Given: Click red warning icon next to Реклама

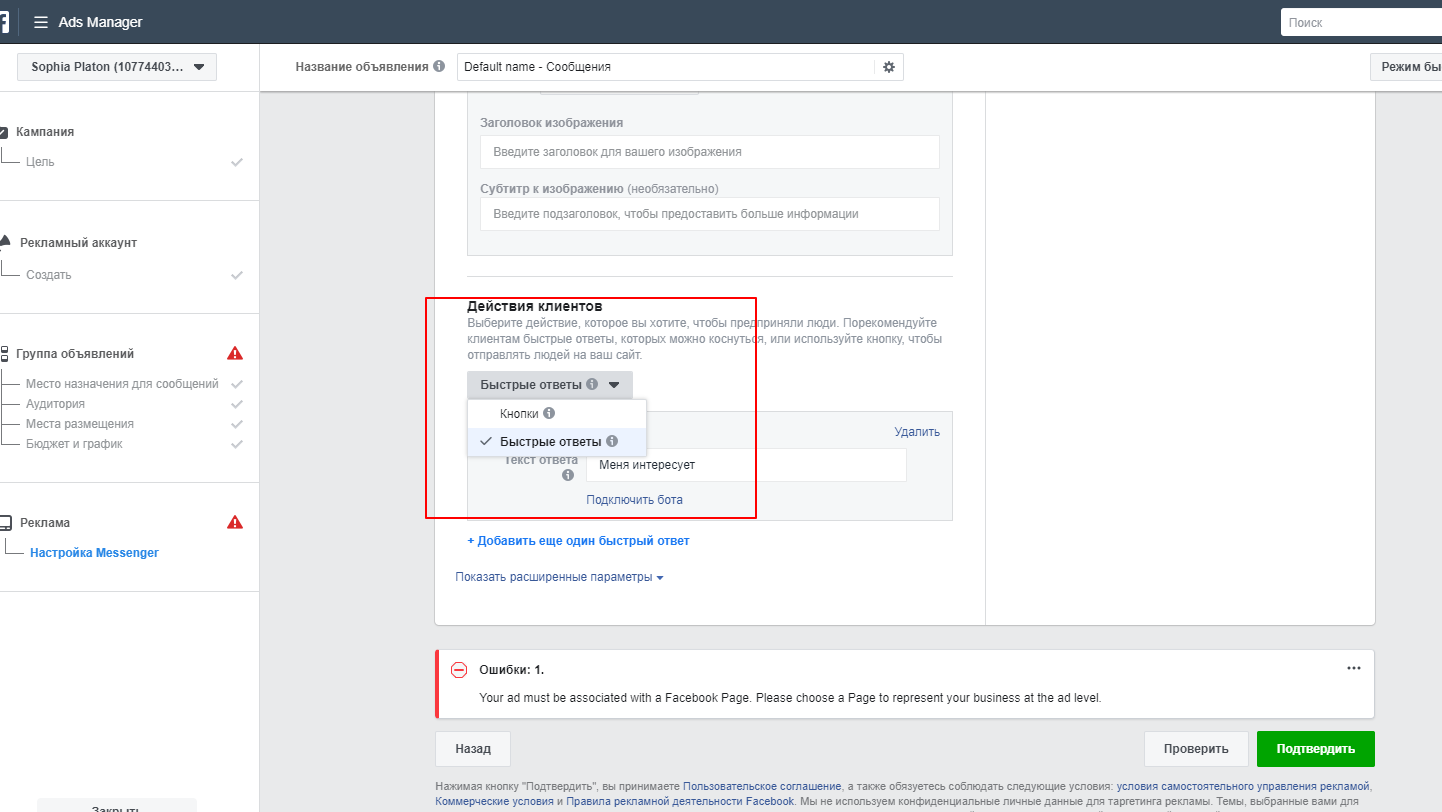Looking at the screenshot, I should pos(235,522).
